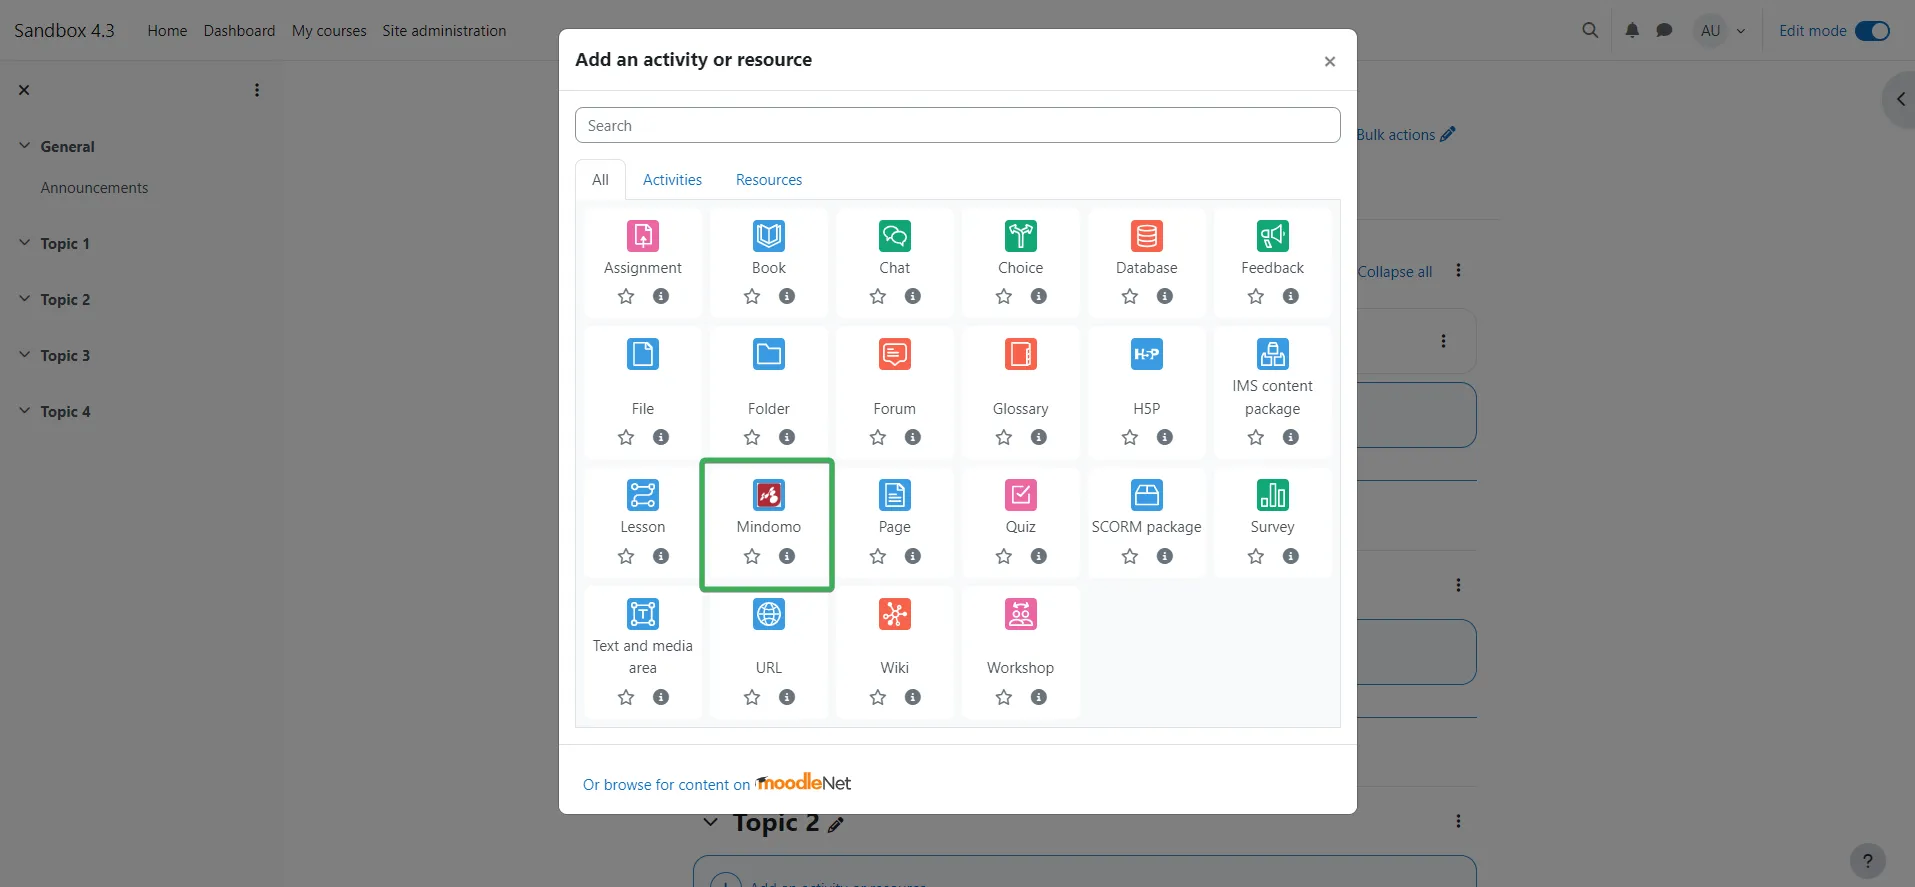The height and width of the screenshot is (887, 1915).
Task: Switch to the Activities tab
Action: [672, 180]
